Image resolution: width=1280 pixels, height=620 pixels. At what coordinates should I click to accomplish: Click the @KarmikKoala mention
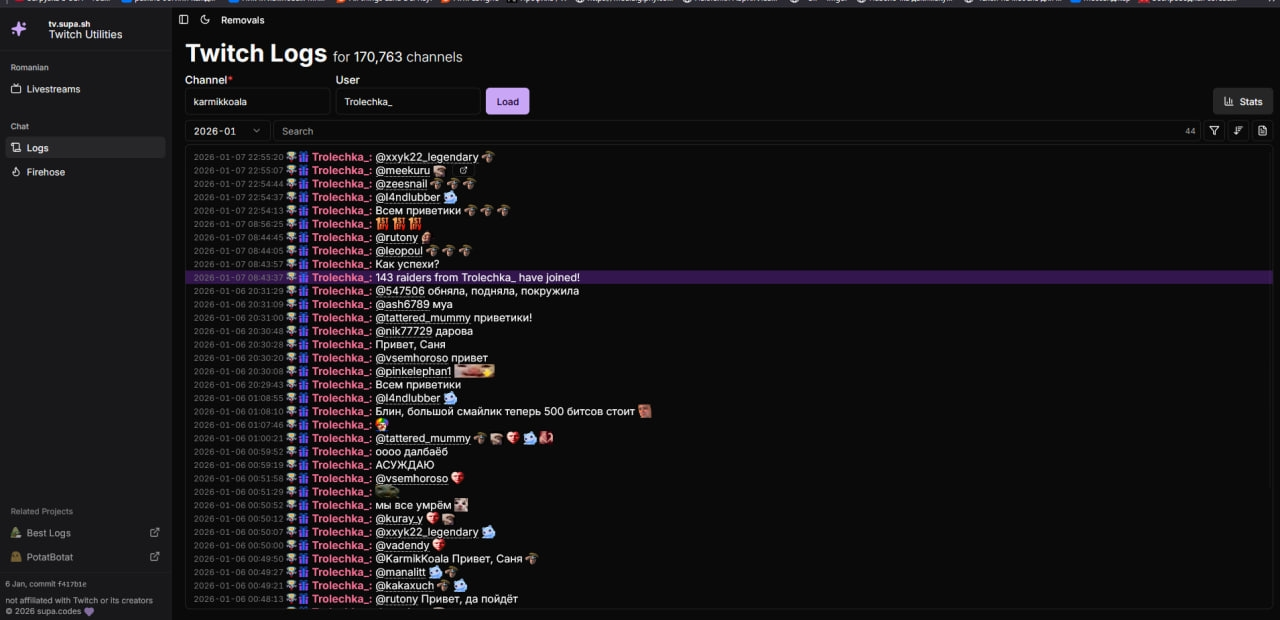point(412,559)
